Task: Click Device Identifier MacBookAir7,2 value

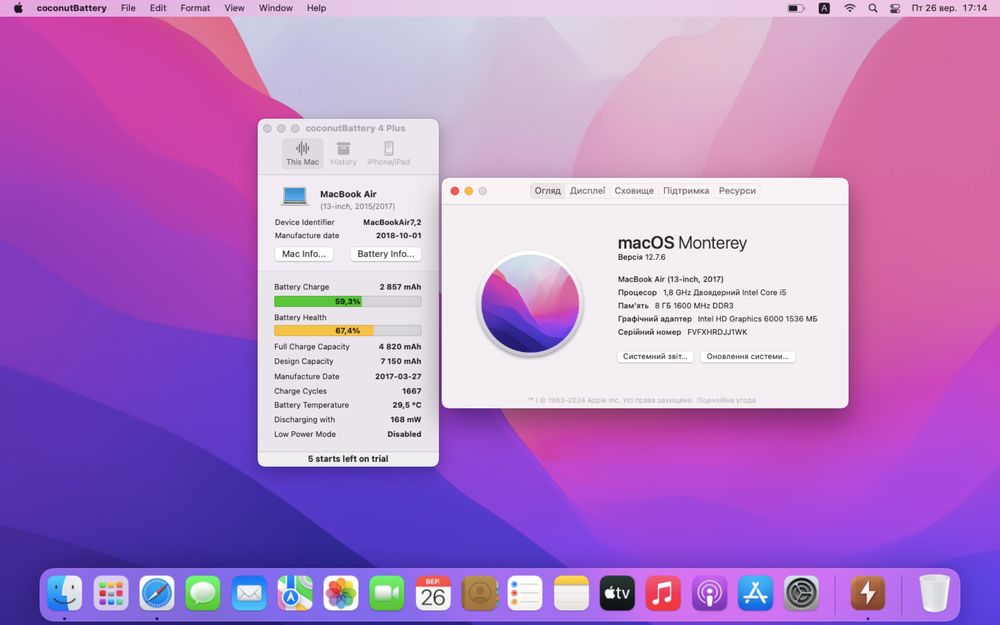Action: [392, 223]
